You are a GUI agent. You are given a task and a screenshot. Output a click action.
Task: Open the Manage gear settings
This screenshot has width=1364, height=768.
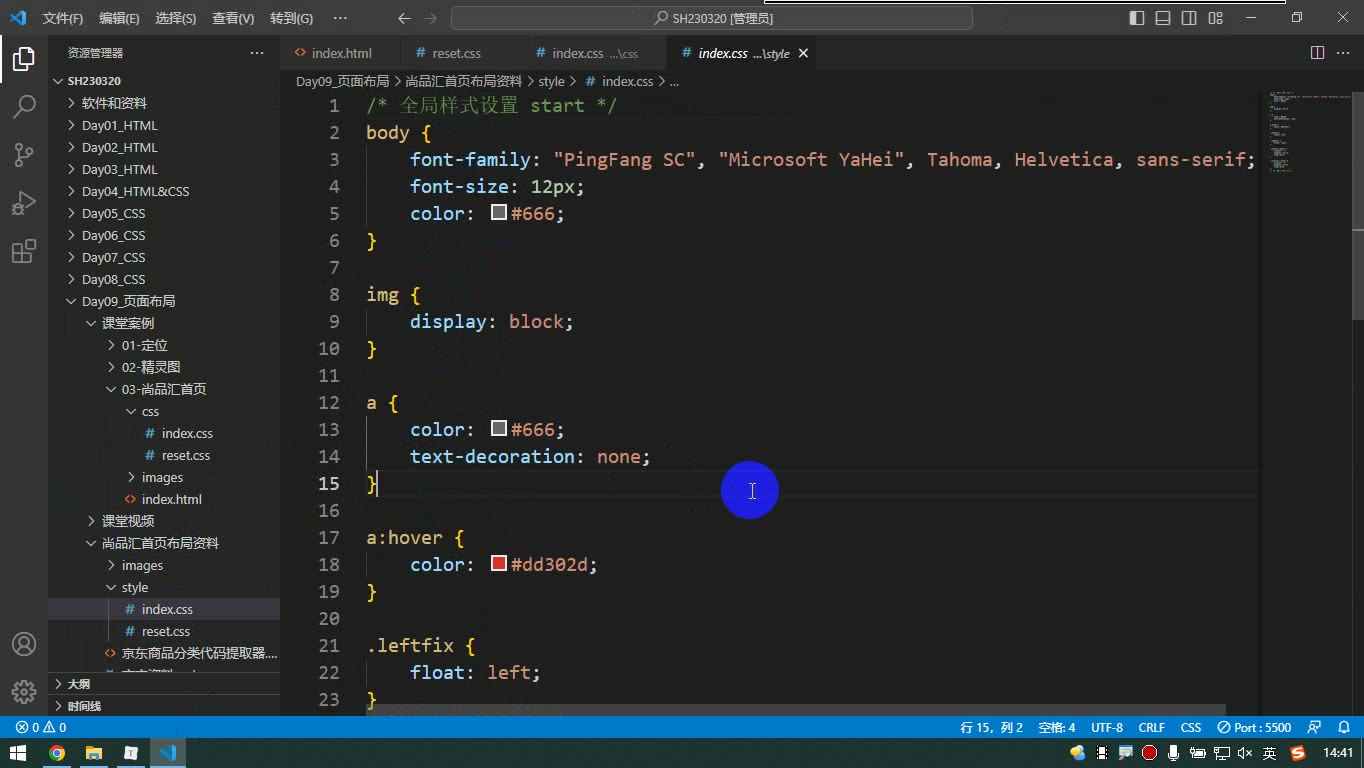(x=24, y=691)
